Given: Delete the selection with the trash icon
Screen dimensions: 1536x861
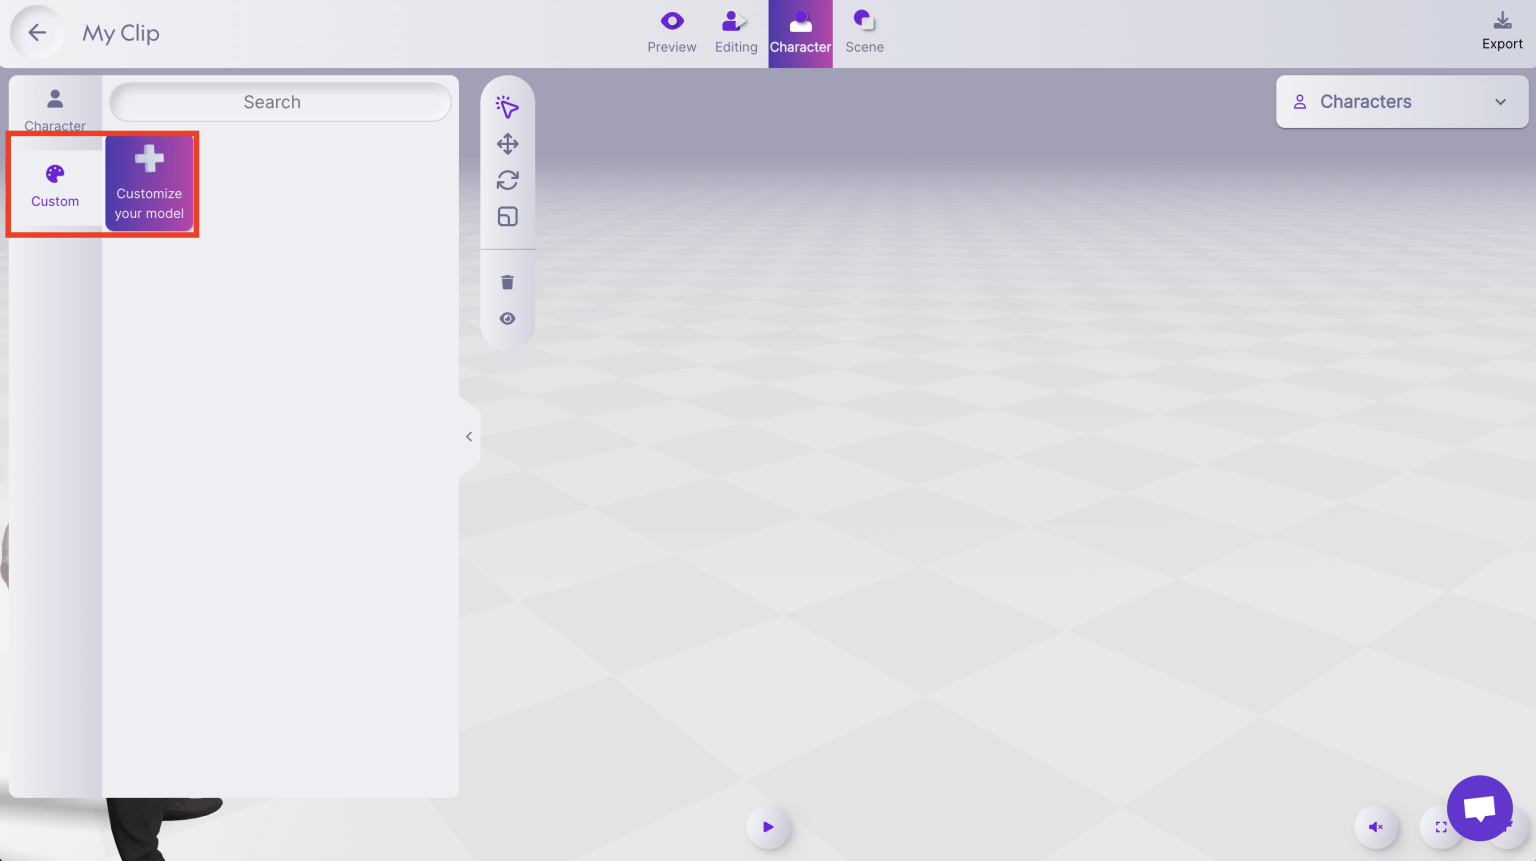Looking at the screenshot, I should tap(507, 281).
